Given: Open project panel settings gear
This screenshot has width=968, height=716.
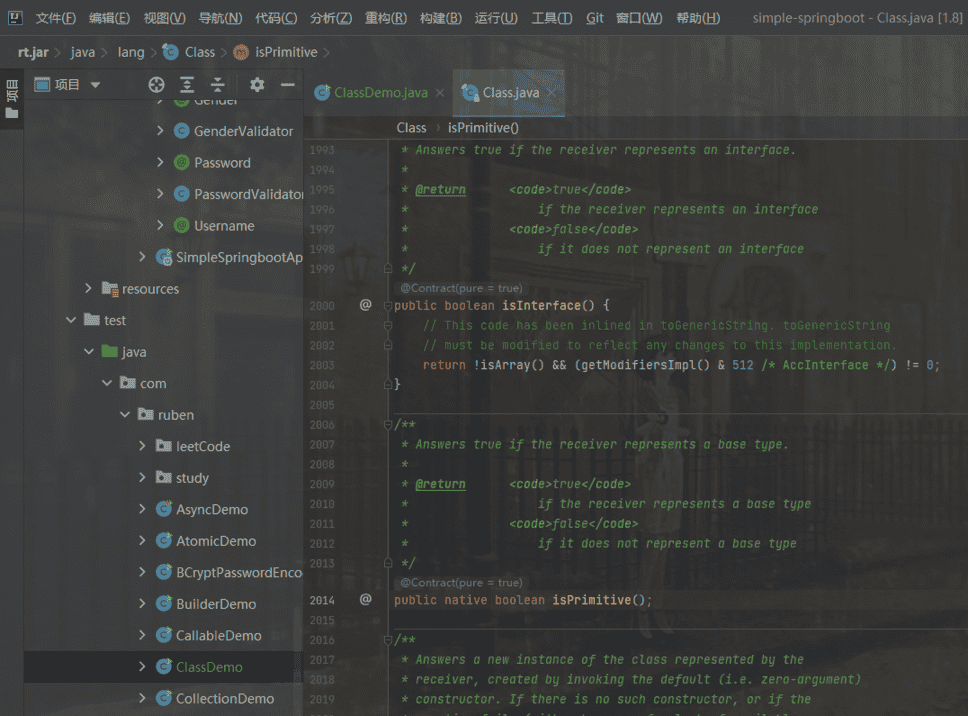Looking at the screenshot, I should coord(257,85).
